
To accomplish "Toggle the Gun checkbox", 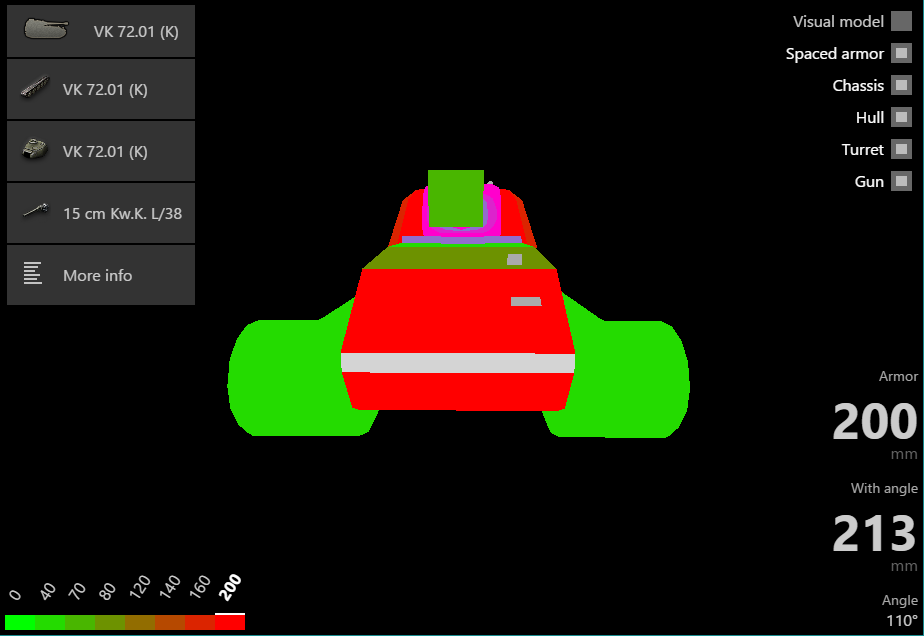I will click(x=901, y=180).
